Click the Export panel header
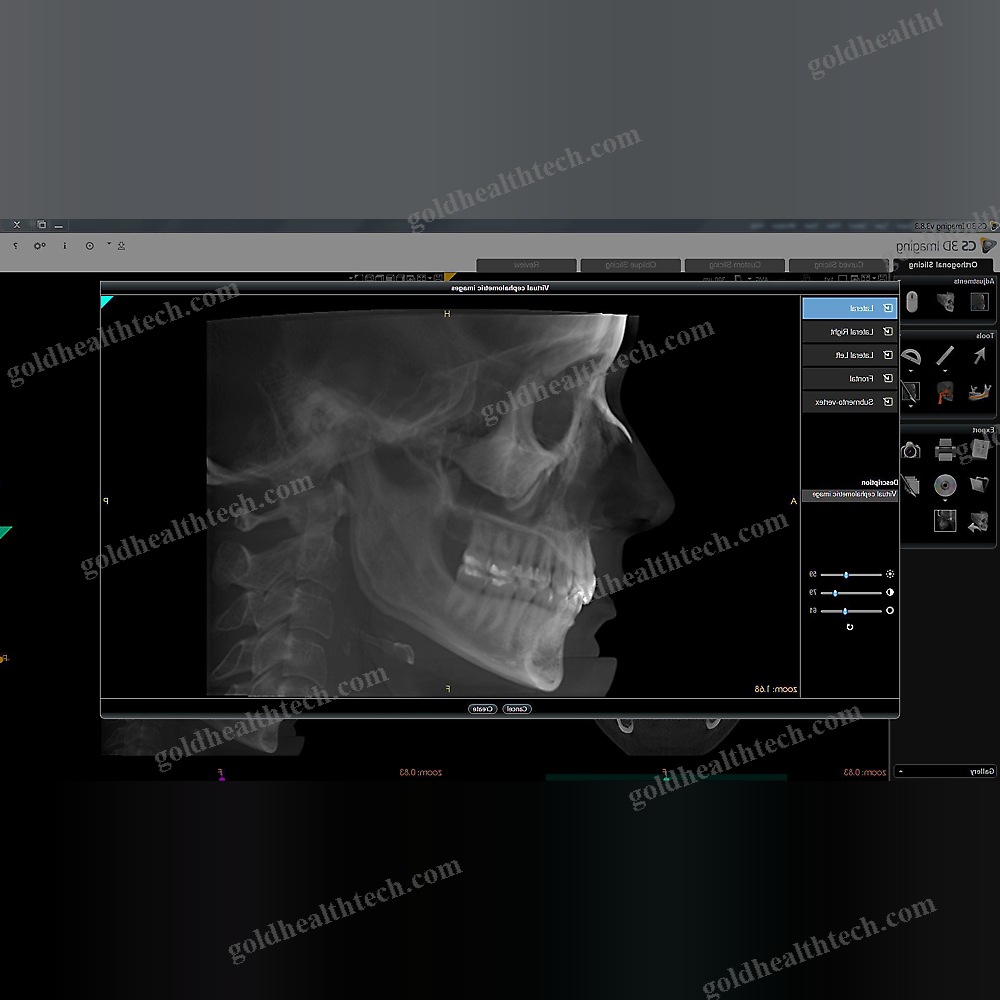The image size is (1000, 1000). tap(949, 430)
